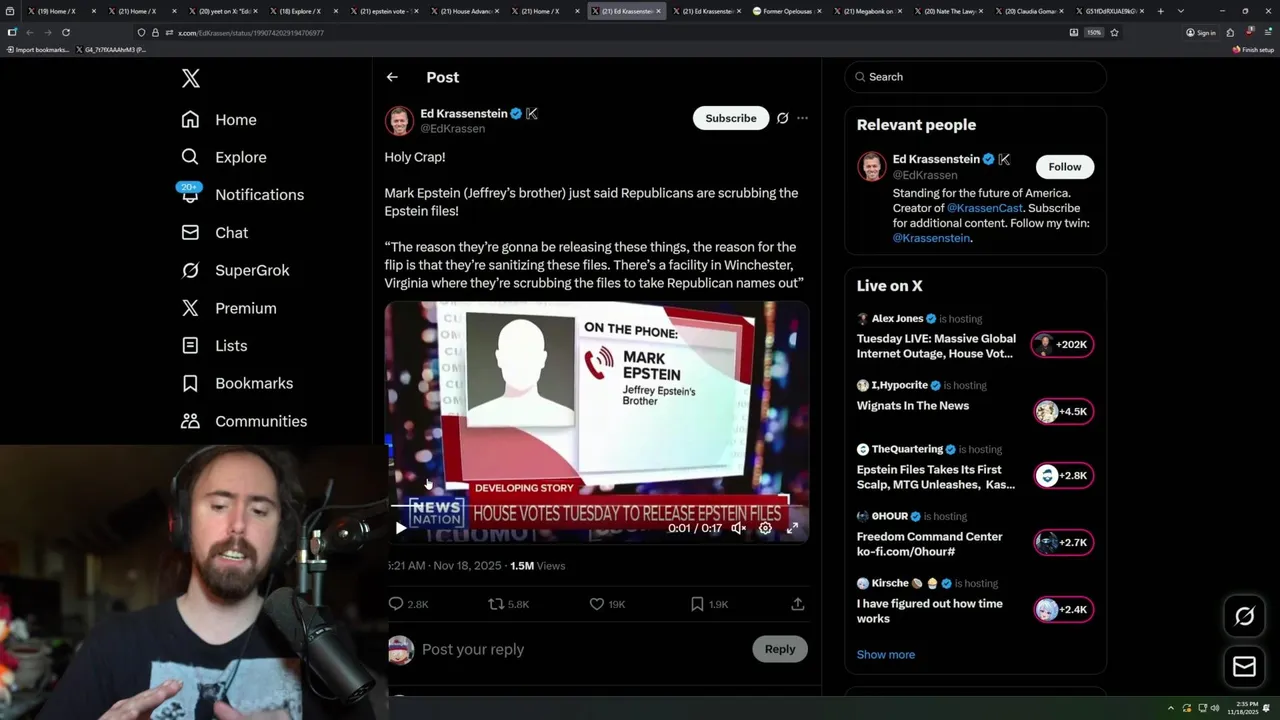Click Sign in in the browser toolbar
1280x720 pixels.
tap(1201, 33)
